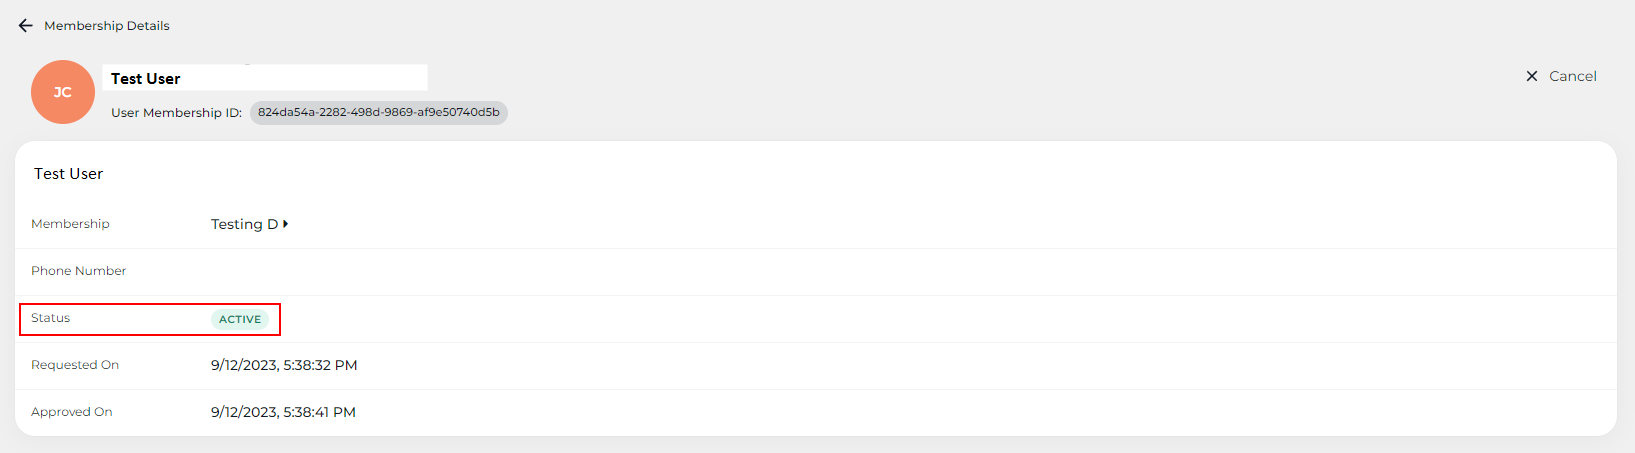Viewport: 1635px width, 453px height.
Task: Click the Cancel button text
Action: (x=1572, y=76)
